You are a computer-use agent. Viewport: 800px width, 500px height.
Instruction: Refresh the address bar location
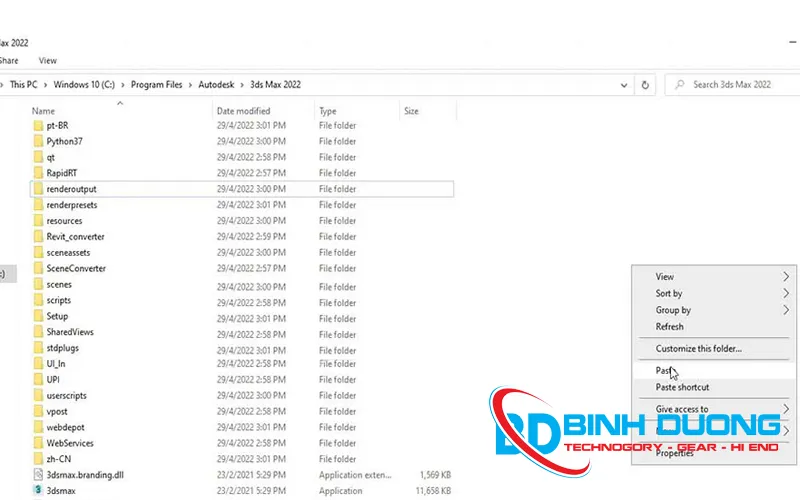[x=645, y=85]
